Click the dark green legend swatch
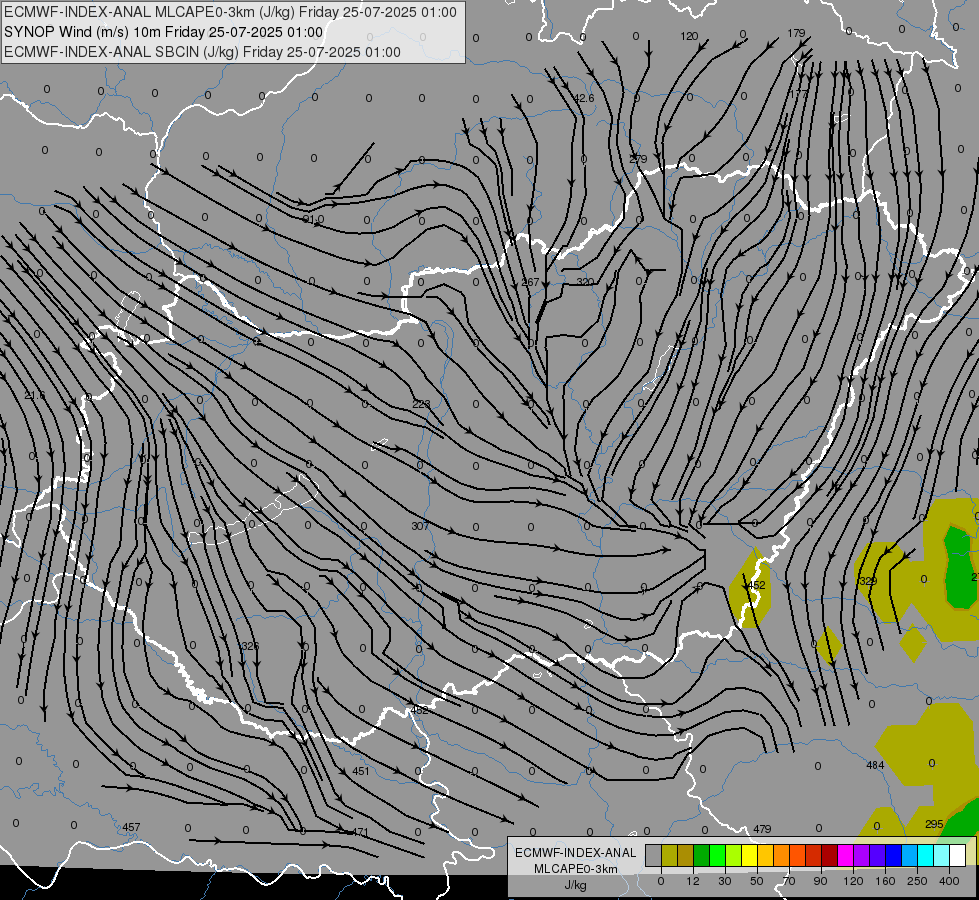979x900 pixels. tap(702, 856)
